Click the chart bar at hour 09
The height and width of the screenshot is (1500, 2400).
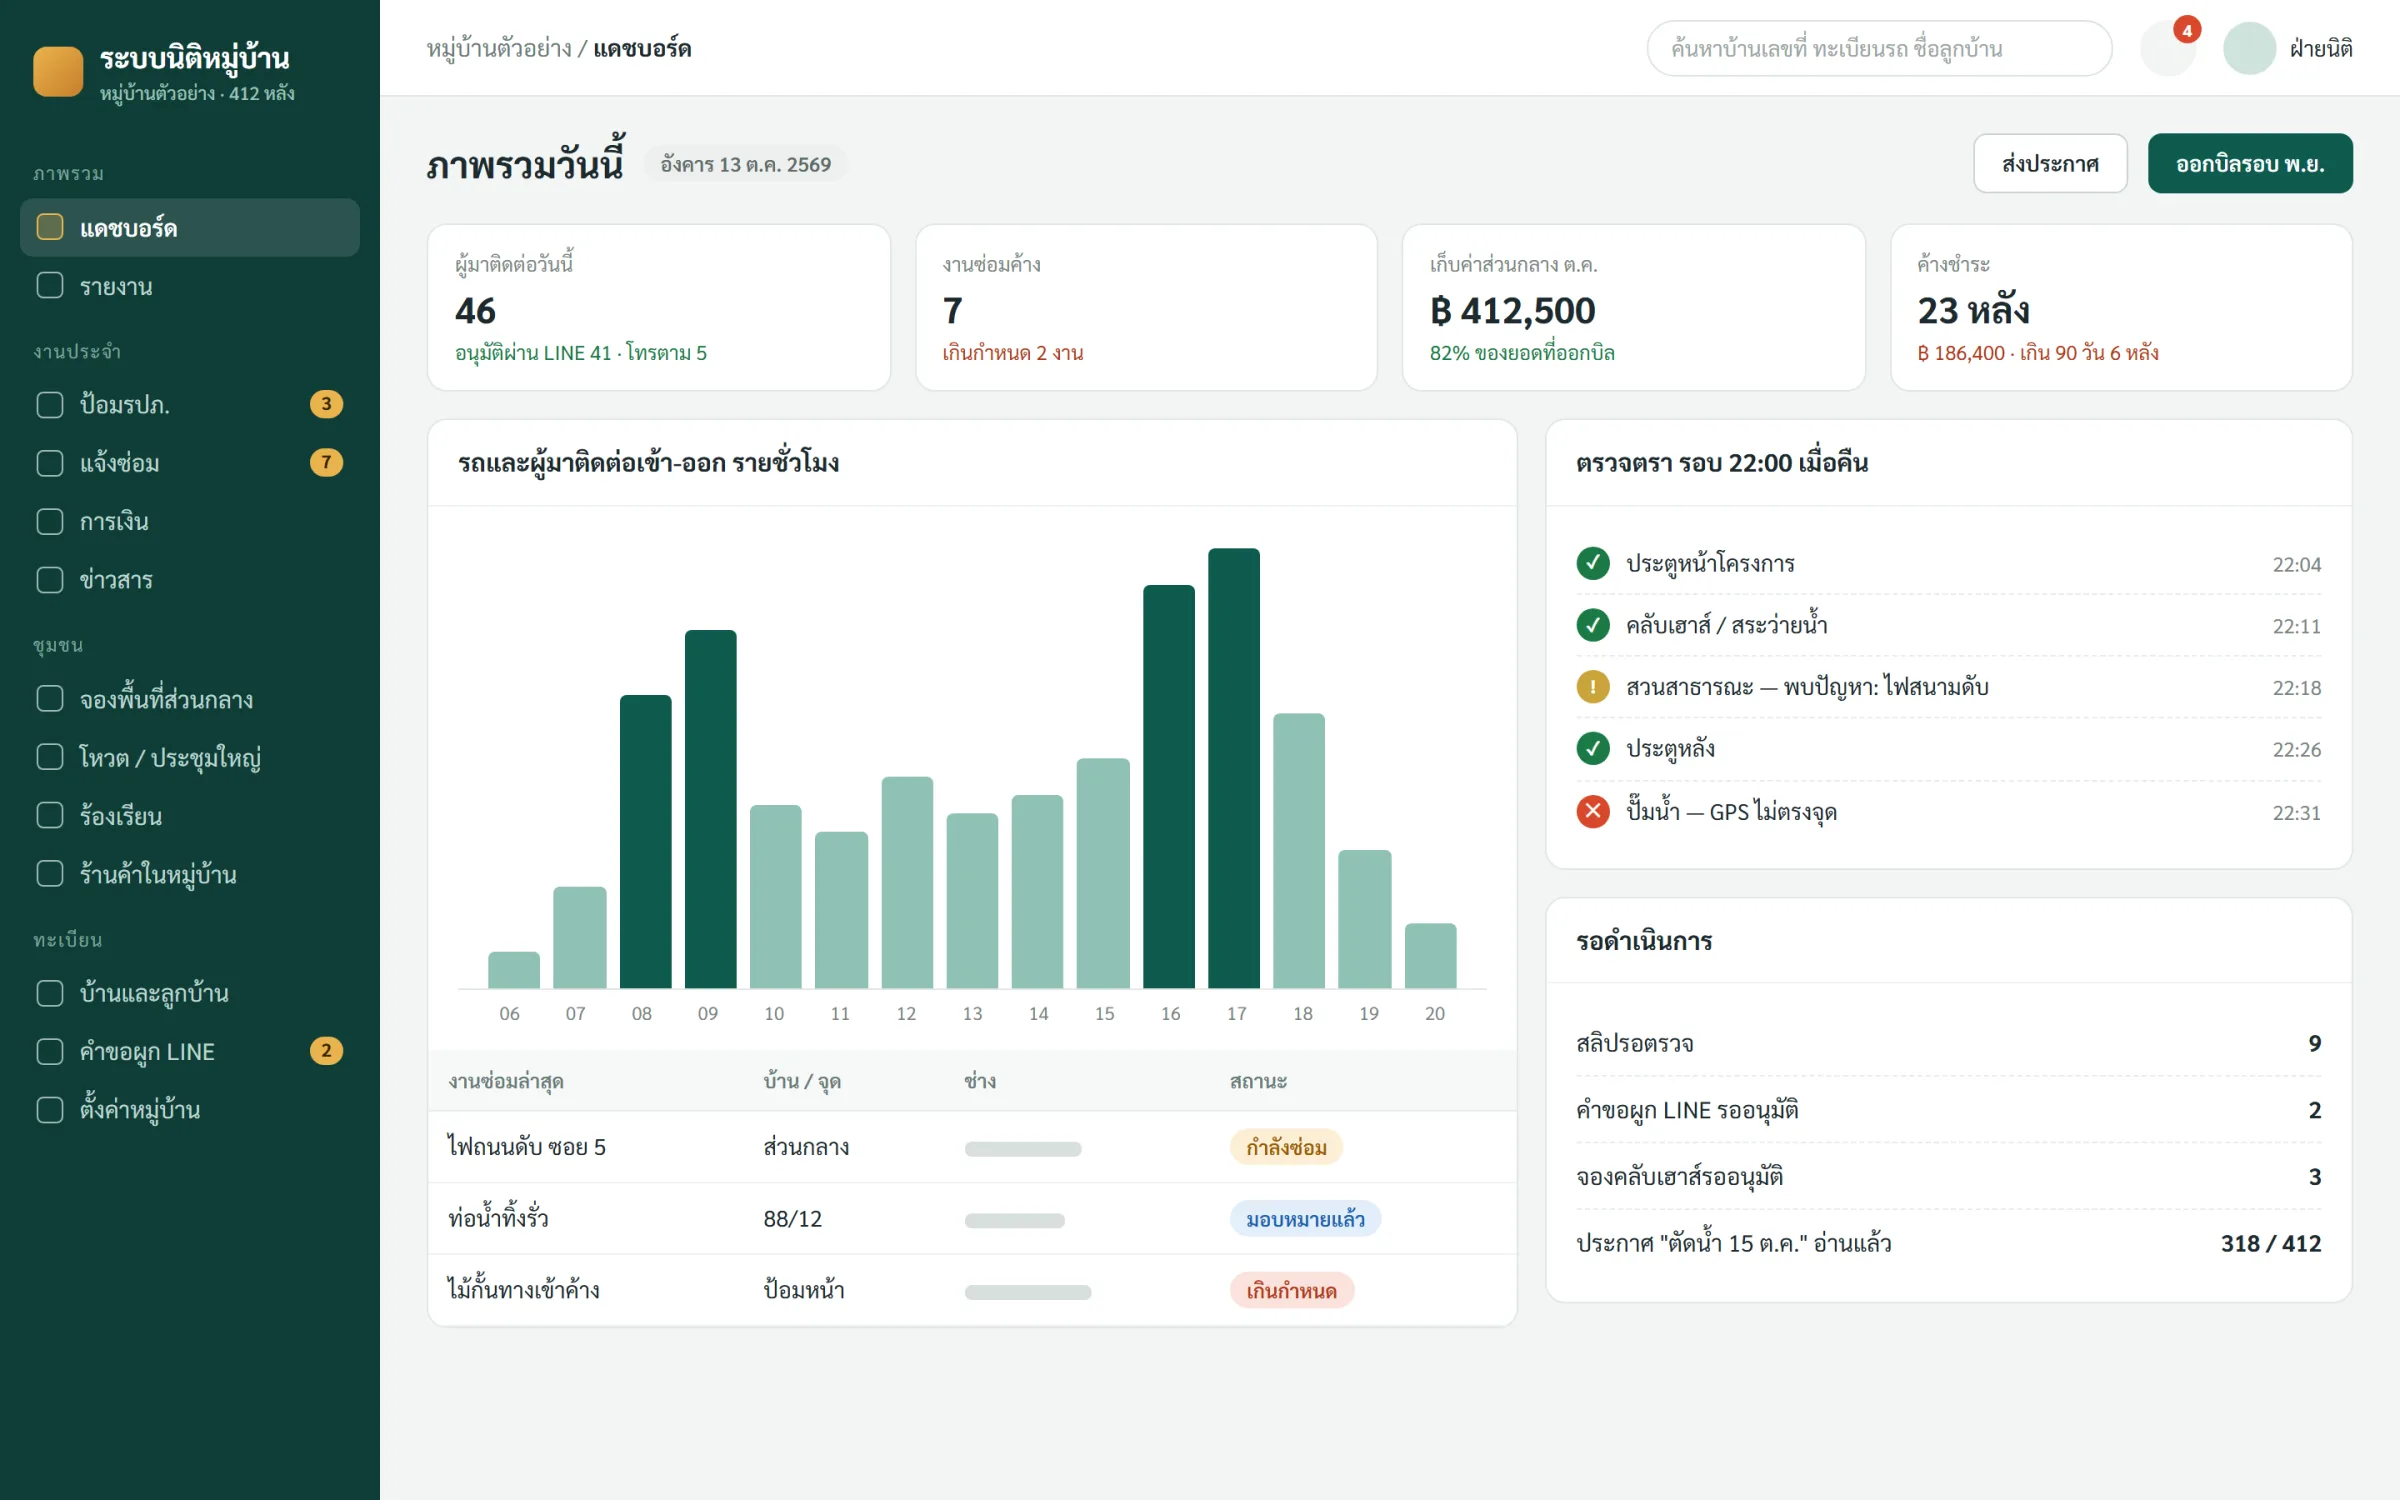click(x=710, y=809)
